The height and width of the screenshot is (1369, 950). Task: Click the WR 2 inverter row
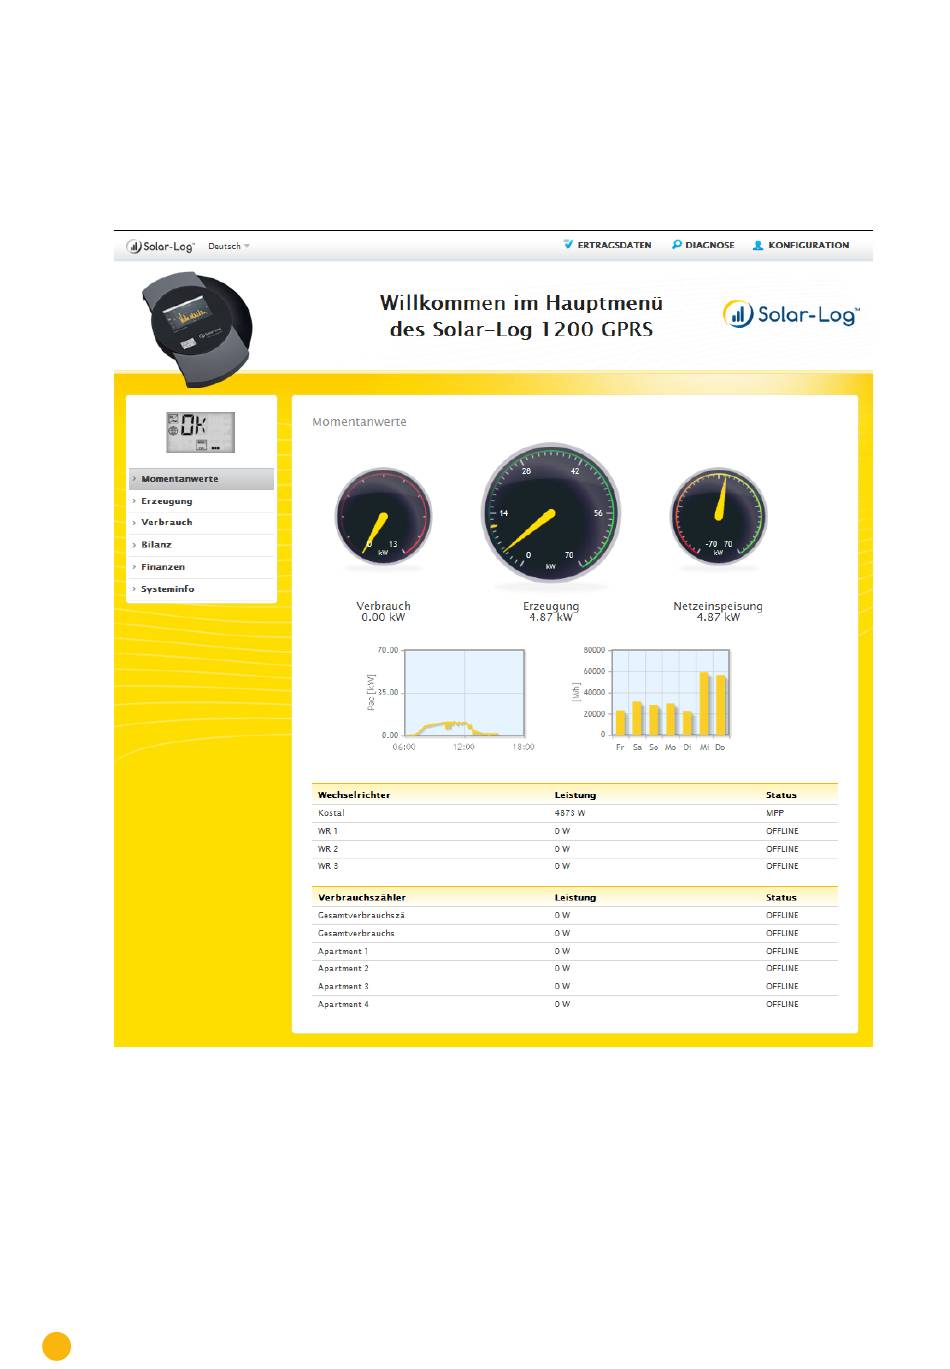click(575, 849)
